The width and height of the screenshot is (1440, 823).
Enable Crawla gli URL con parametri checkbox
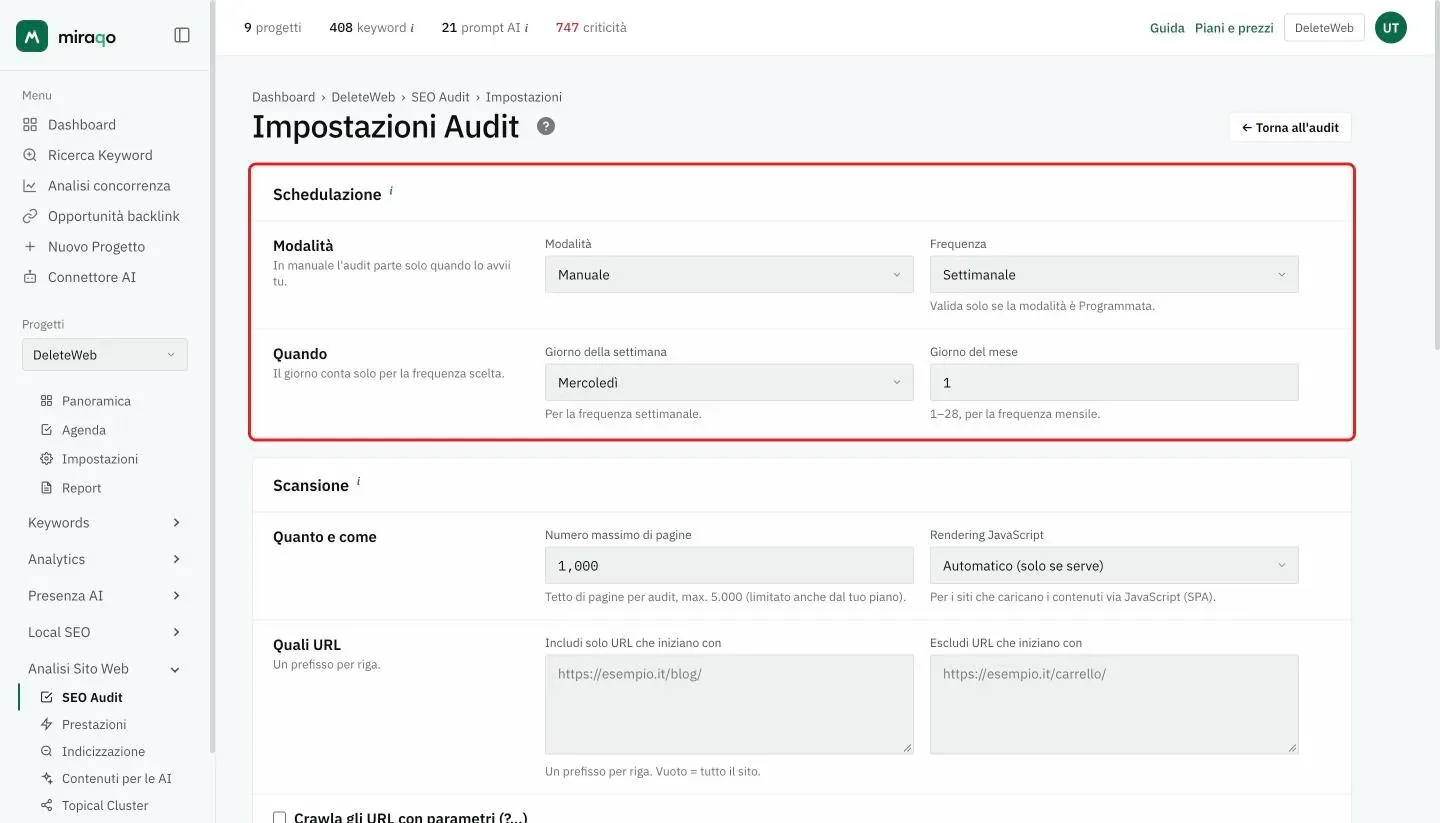point(280,818)
